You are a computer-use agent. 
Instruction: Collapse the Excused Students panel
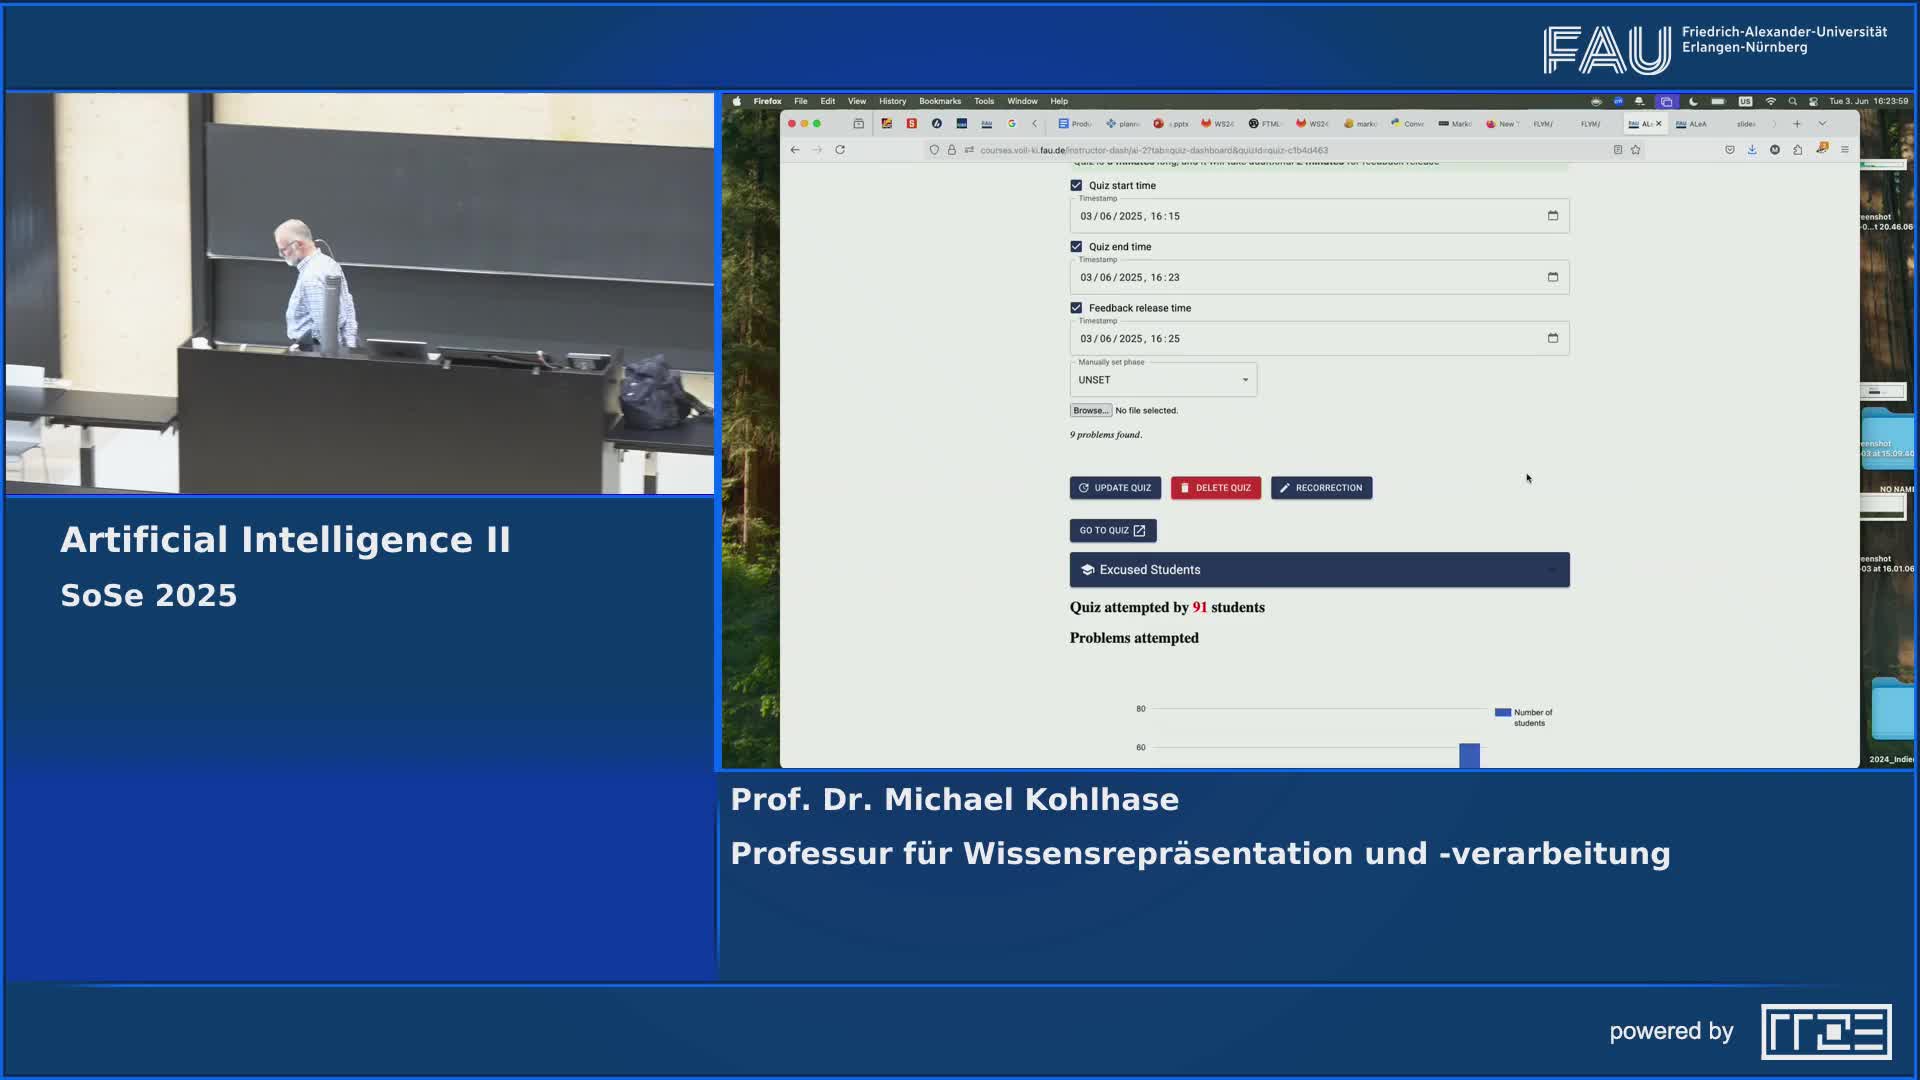(1553, 569)
